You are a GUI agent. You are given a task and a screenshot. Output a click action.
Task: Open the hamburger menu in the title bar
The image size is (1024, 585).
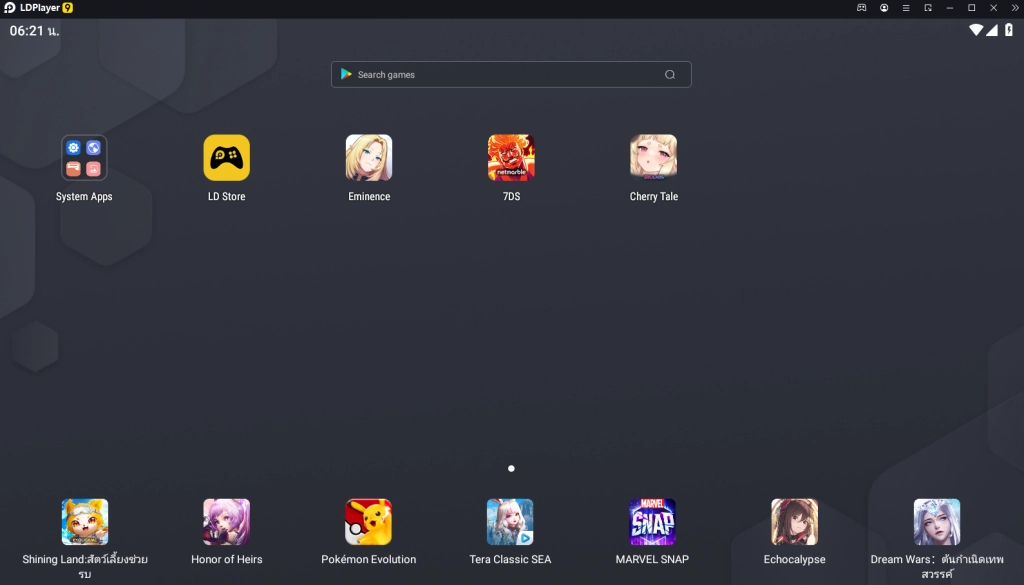coord(905,8)
